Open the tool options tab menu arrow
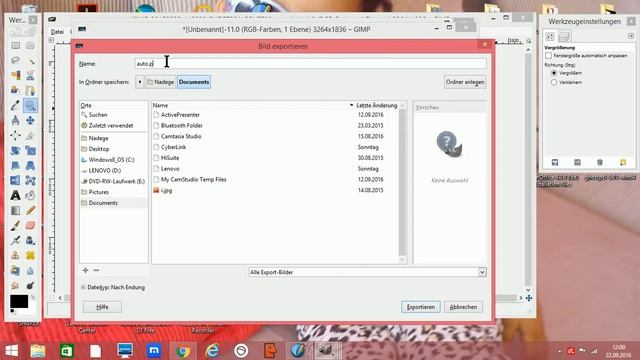Image resolution: width=640 pixels, height=360 pixels. (x=631, y=36)
